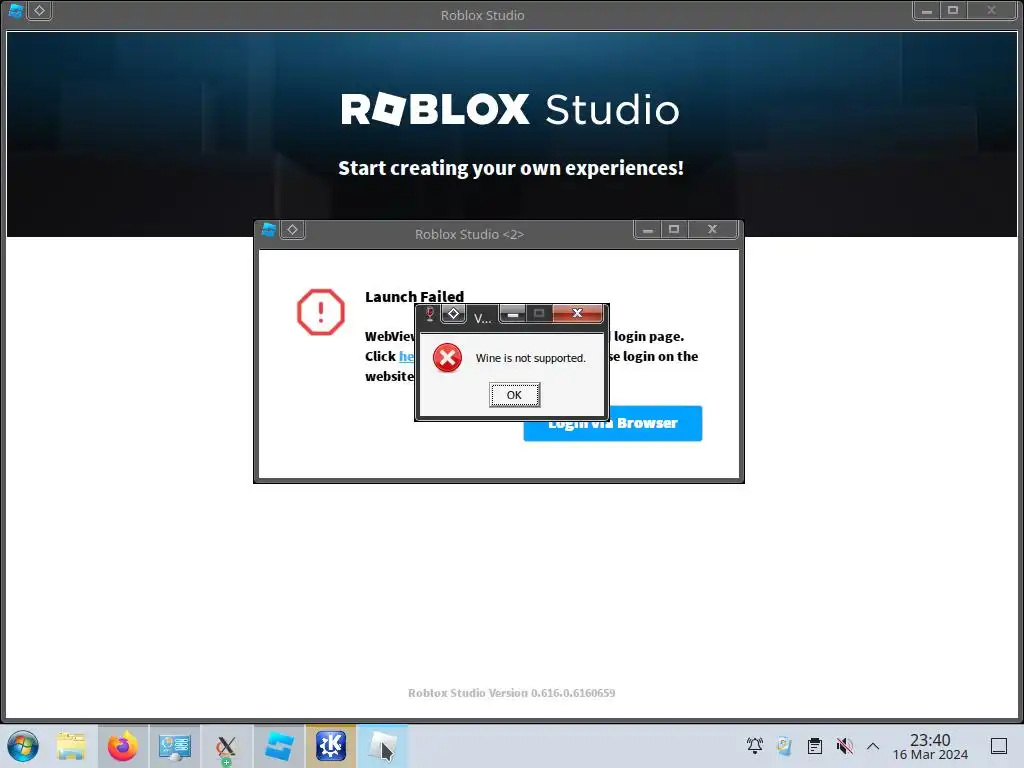Click Roblox Studio <2> window app icon
The width and height of the screenshot is (1024, 768).
268,230
